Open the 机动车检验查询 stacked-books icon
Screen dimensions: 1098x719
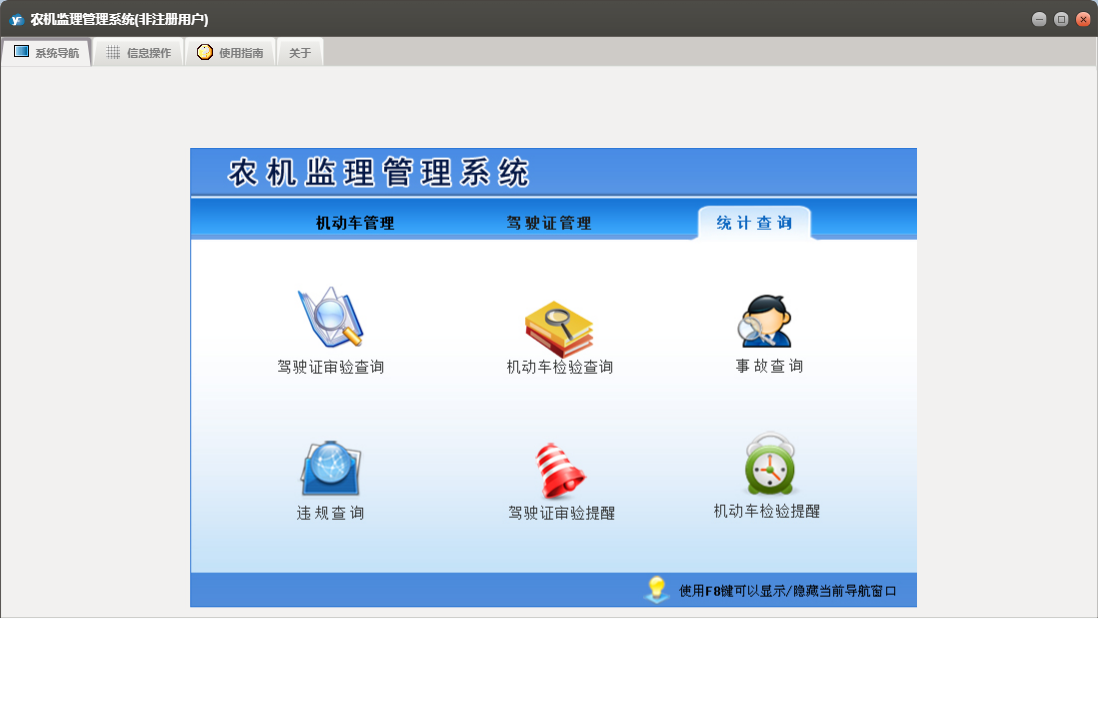pos(560,328)
